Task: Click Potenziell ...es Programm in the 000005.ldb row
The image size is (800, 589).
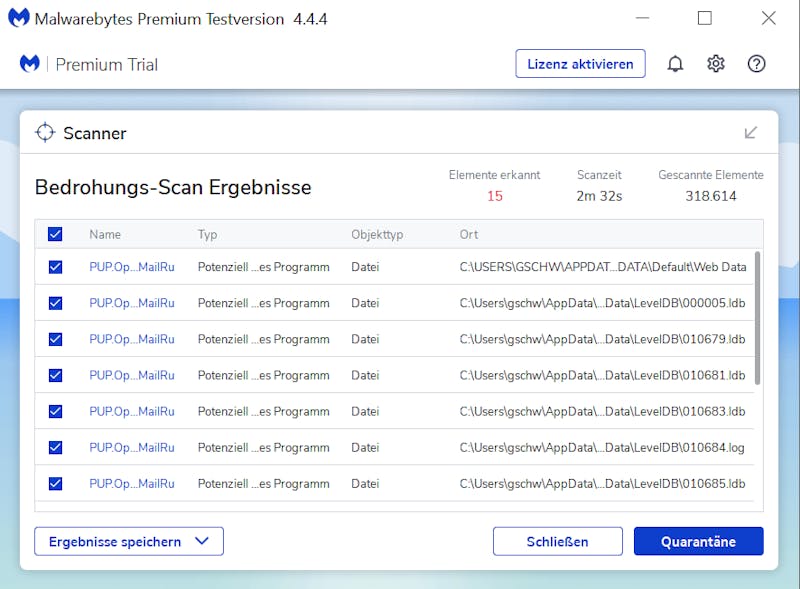Action: 264,303
